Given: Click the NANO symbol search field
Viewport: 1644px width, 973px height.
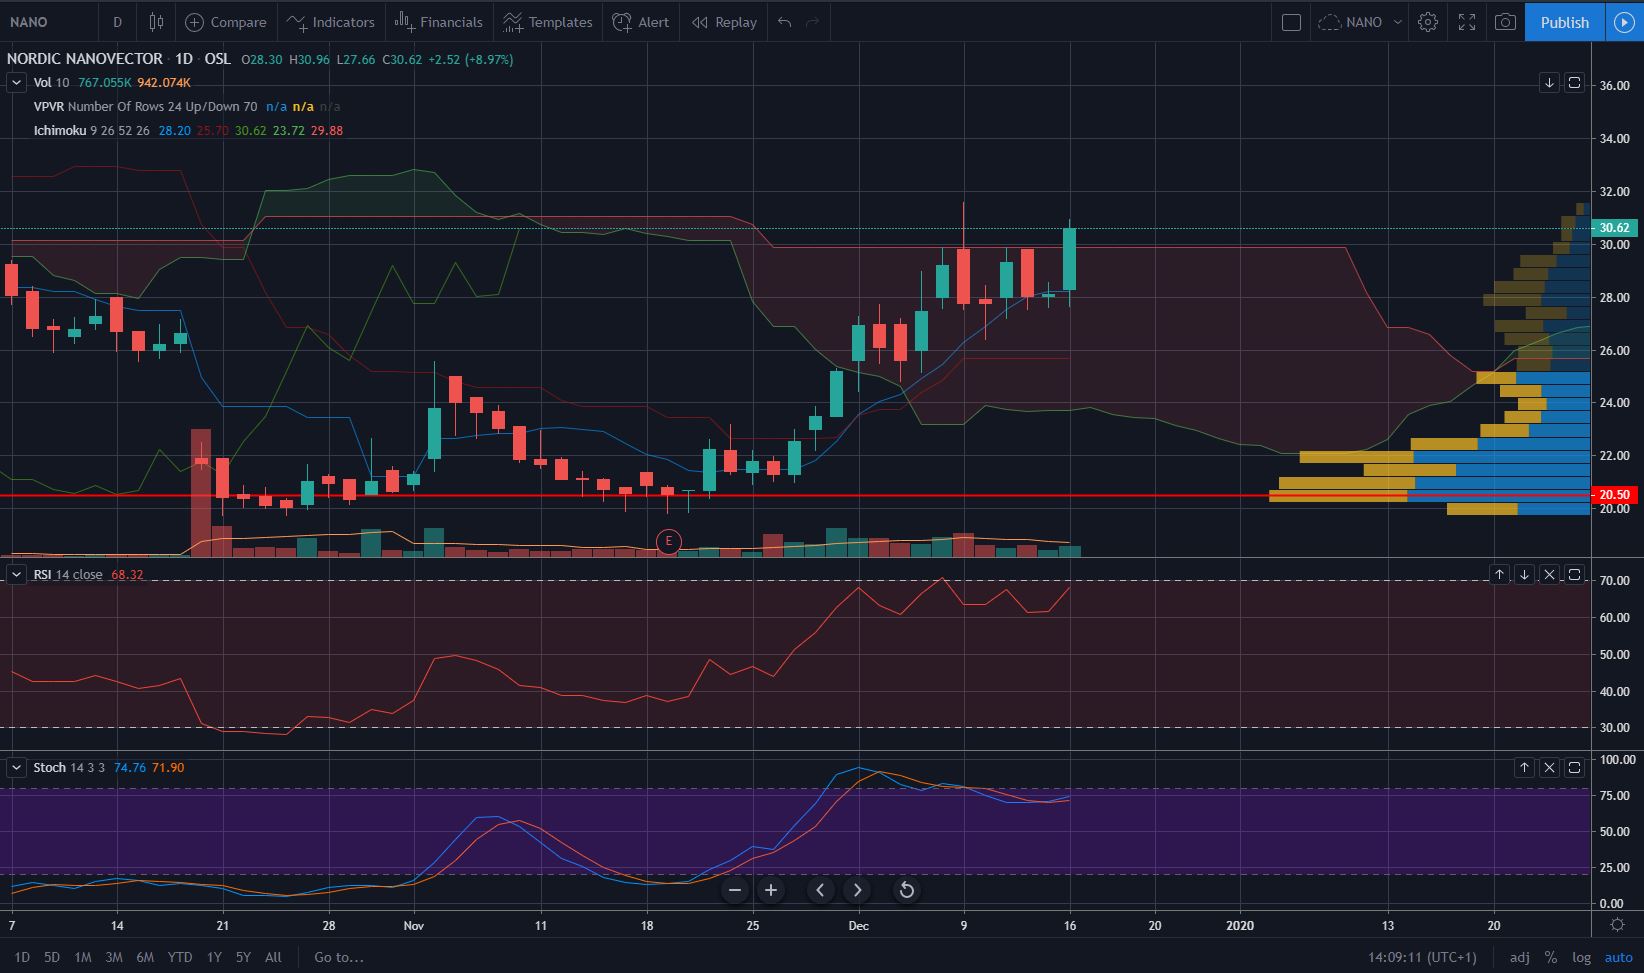Looking at the screenshot, I should pos(50,22).
